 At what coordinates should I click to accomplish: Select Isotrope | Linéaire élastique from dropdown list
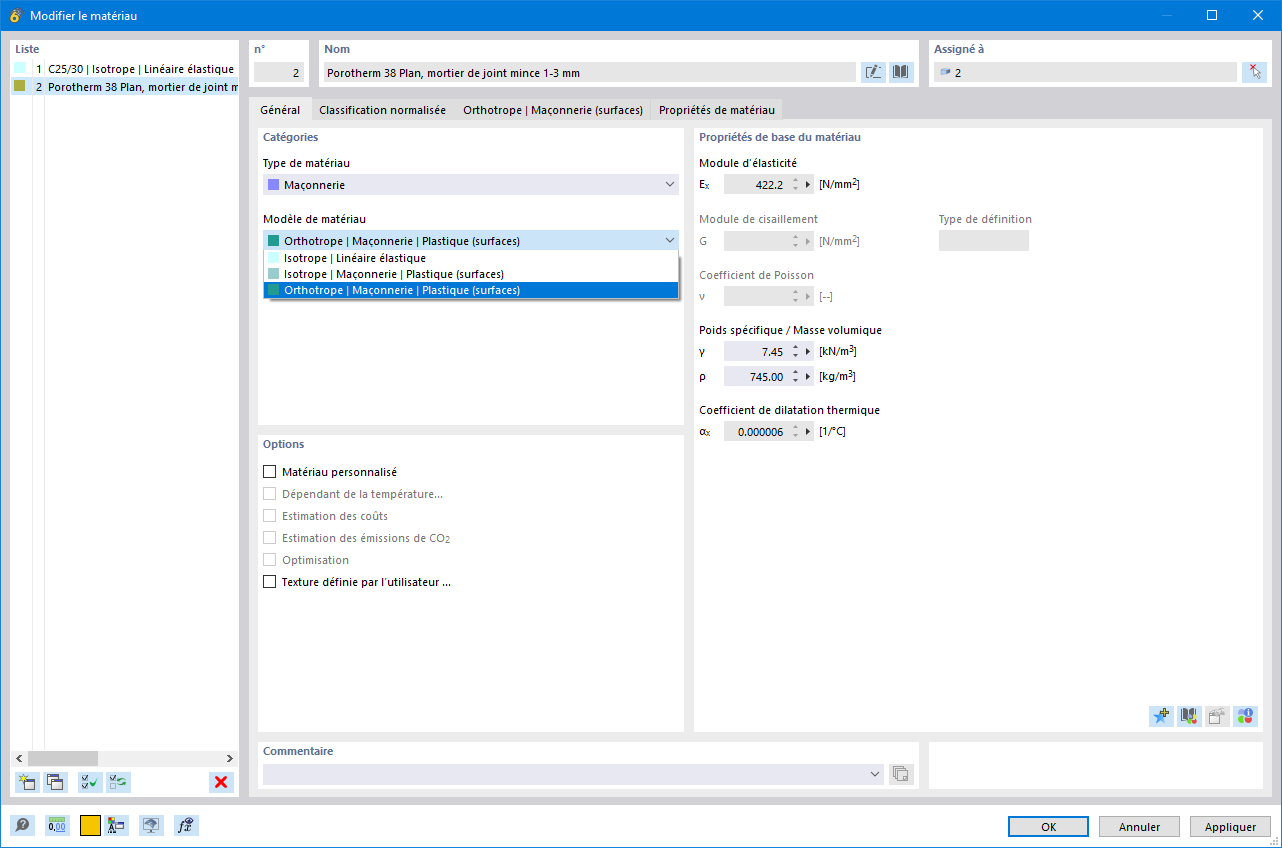471,258
